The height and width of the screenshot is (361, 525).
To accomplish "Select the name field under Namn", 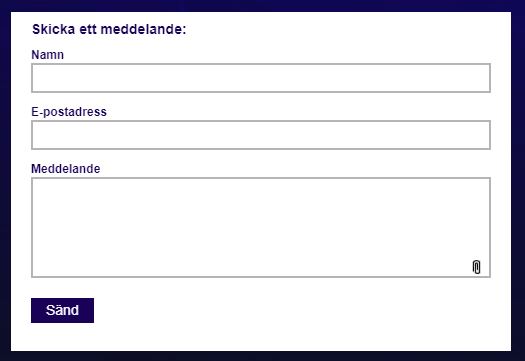I will pos(261,78).
